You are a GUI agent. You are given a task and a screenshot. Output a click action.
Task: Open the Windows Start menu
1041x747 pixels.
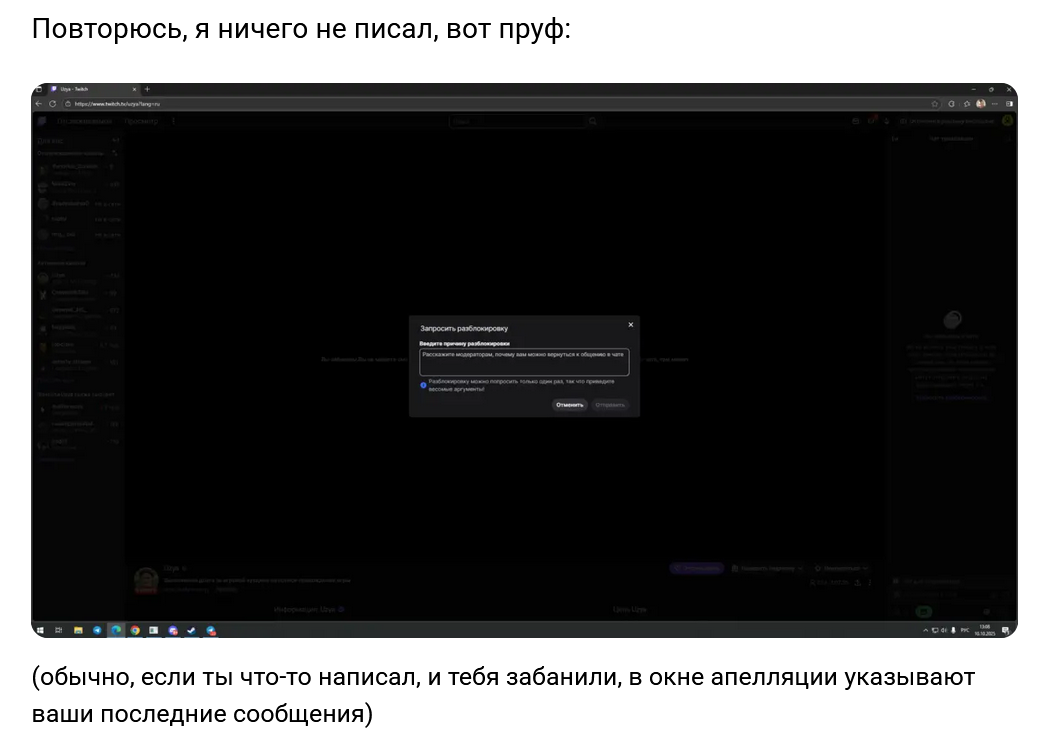40,630
